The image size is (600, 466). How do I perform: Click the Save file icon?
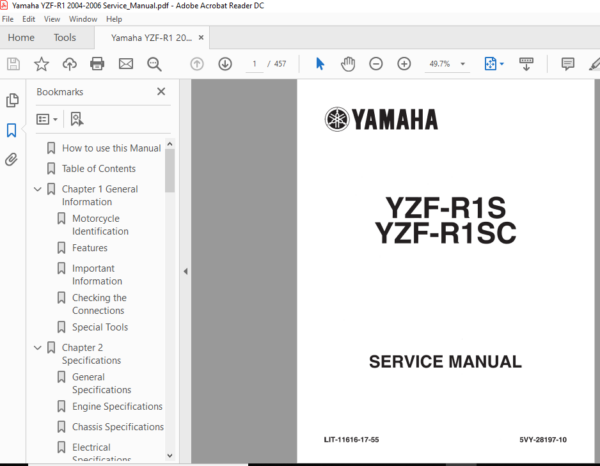[x=13, y=64]
